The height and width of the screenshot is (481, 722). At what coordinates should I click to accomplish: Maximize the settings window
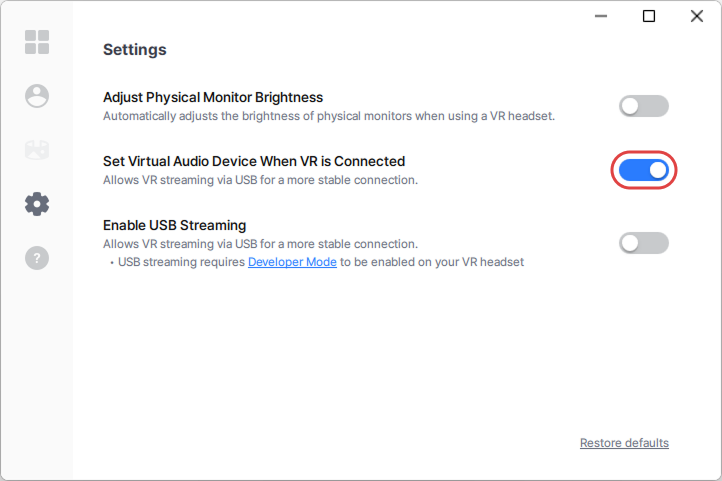tap(649, 16)
